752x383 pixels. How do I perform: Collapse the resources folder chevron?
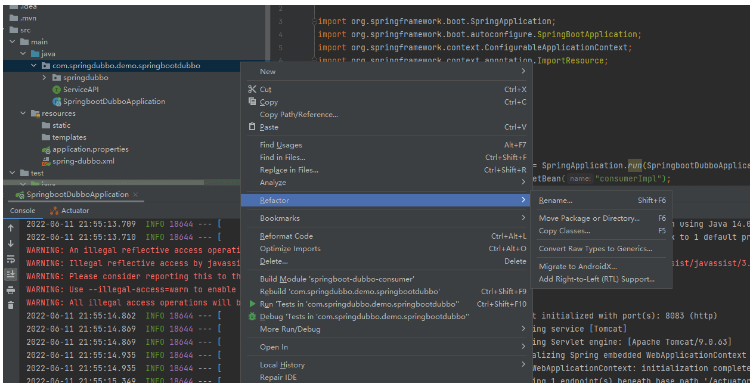click(23, 114)
